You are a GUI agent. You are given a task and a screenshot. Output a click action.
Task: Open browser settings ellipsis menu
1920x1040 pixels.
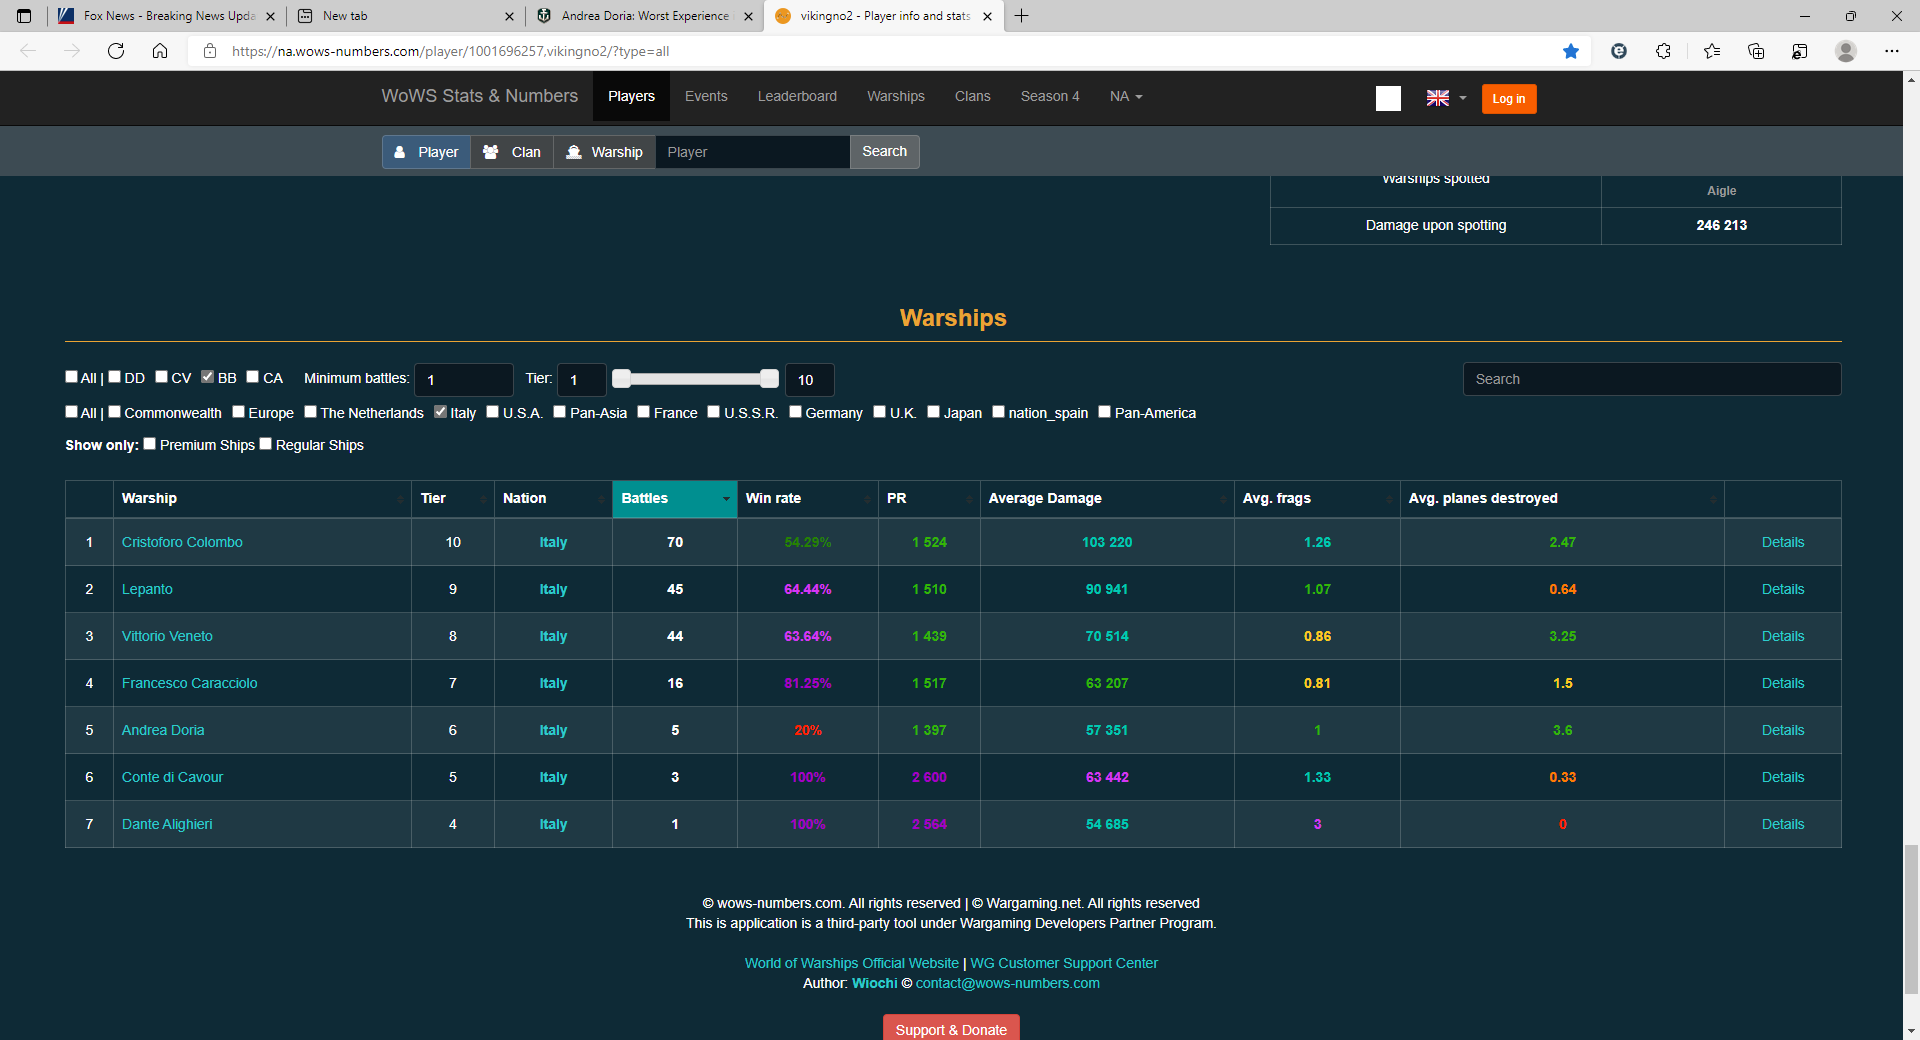[x=1891, y=51]
